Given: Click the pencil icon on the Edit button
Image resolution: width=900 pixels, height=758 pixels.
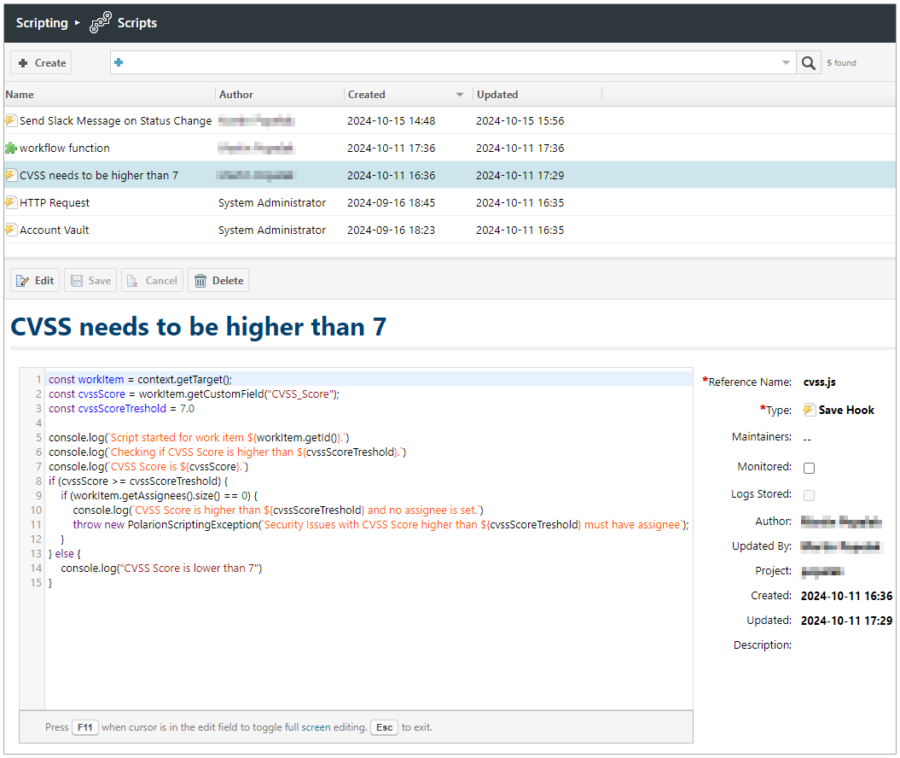Looking at the screenshot, I should pyautogui.click(x=22, y=280).
